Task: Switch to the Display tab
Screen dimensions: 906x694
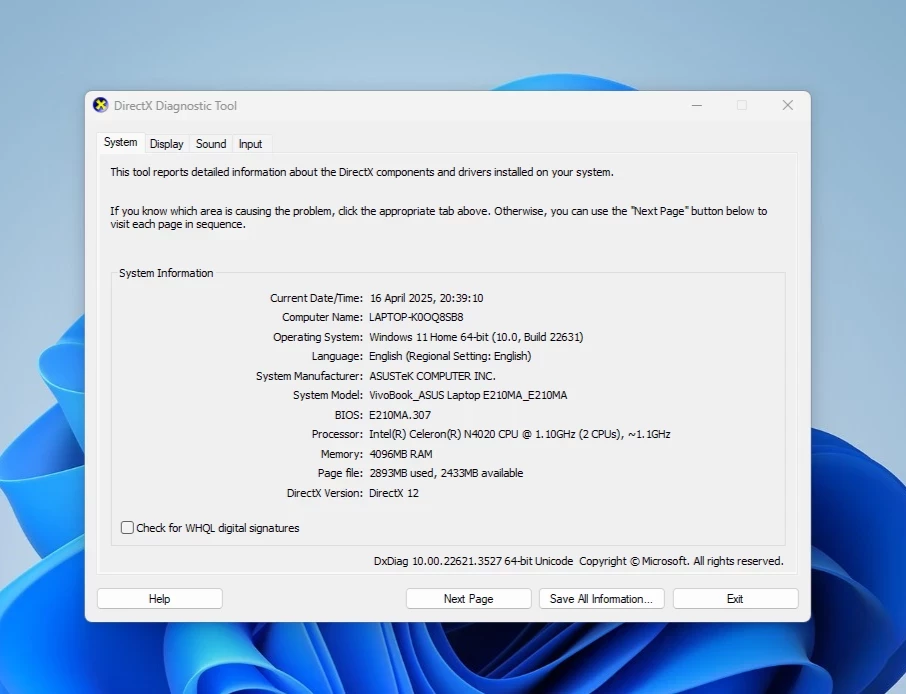Action: (x=166, y=144)
